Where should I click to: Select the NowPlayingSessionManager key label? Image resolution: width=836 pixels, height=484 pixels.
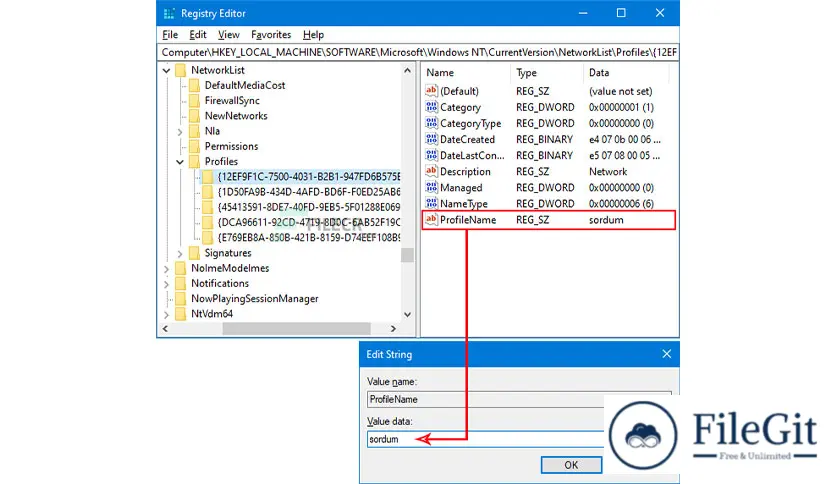tap(254, 299)
